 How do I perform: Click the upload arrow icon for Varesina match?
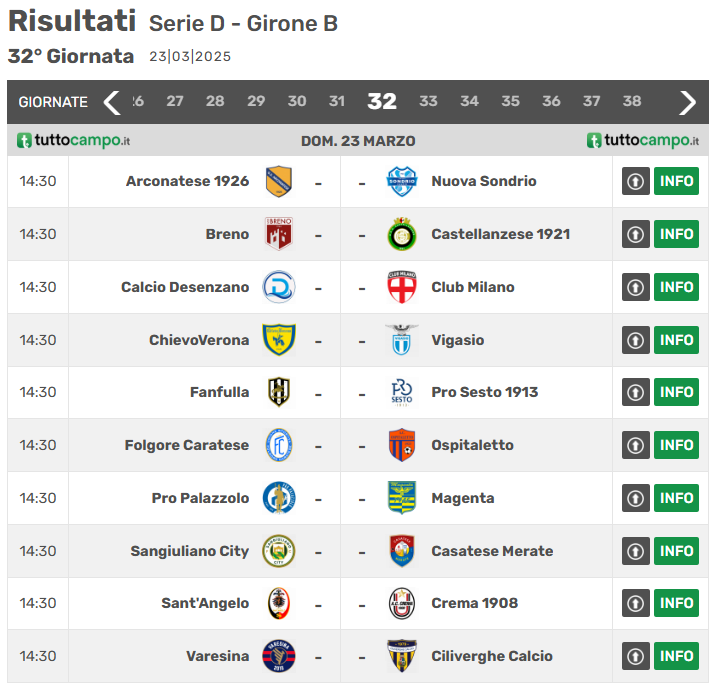click(636, 656)
